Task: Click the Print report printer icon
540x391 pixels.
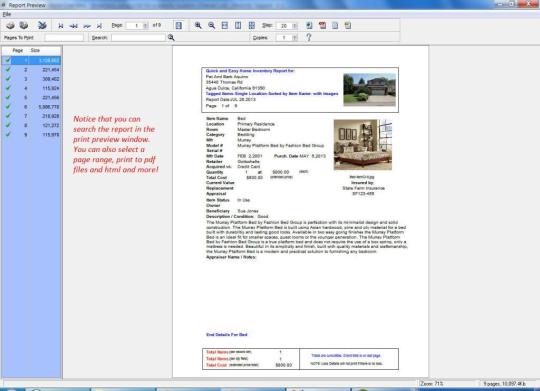Action: 10,25
